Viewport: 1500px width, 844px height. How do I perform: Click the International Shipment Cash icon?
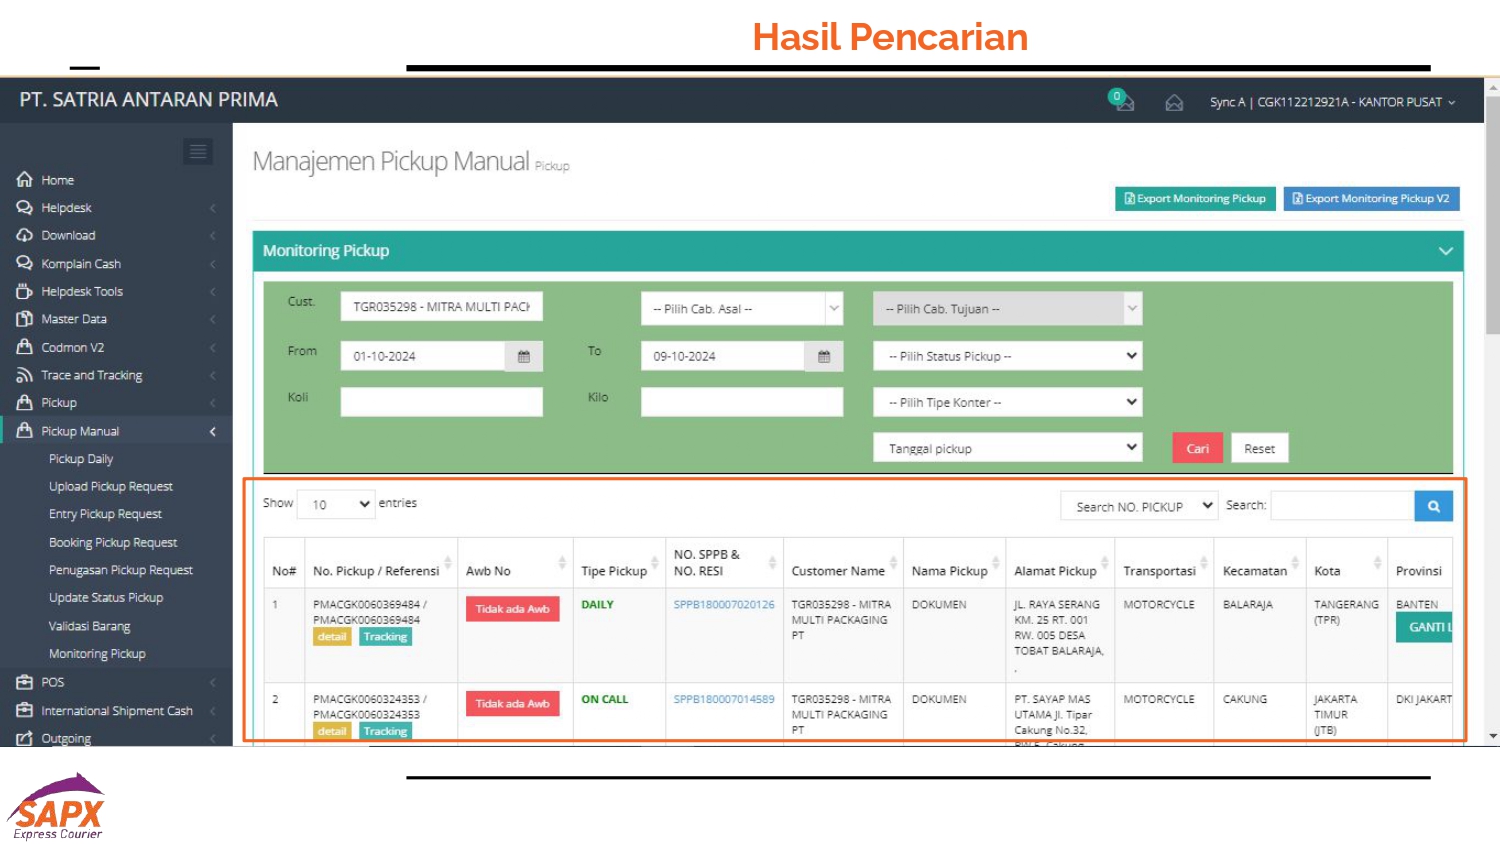click(25, 711)
